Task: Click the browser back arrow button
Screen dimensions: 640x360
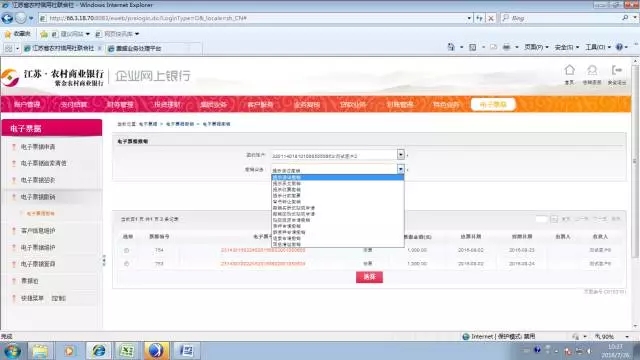Action: tap(7, 18)
